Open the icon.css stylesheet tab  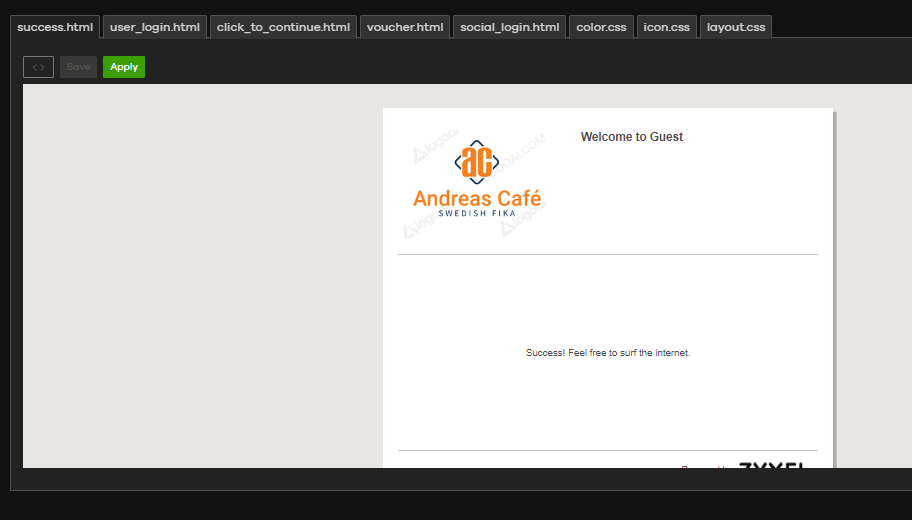(666, 27)
